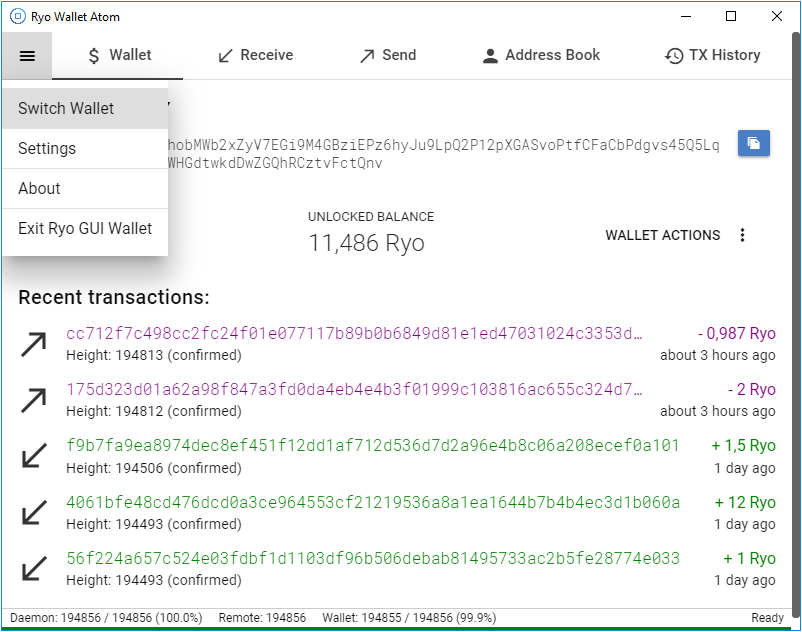Click the Ready status text

point(767,618)
